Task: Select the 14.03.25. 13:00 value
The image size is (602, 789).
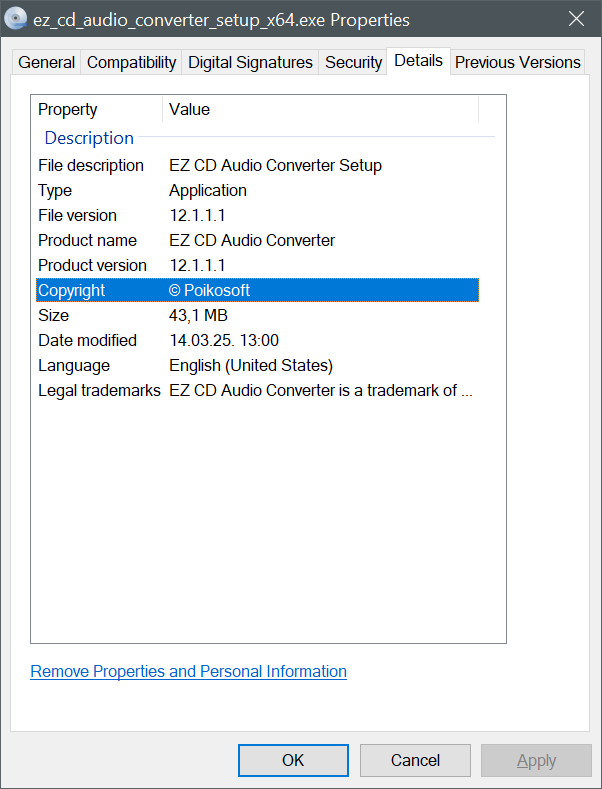Action: (x=224, y=340)
